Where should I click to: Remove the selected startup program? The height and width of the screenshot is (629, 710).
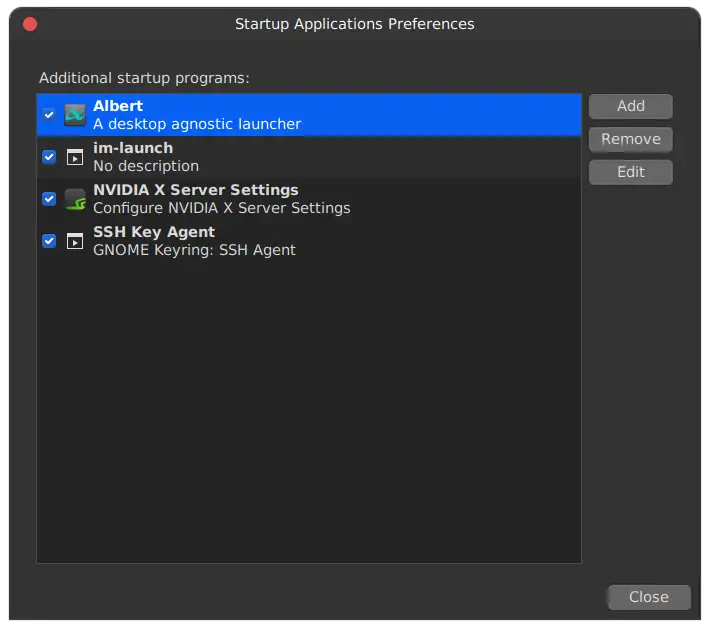pos(630,139)
